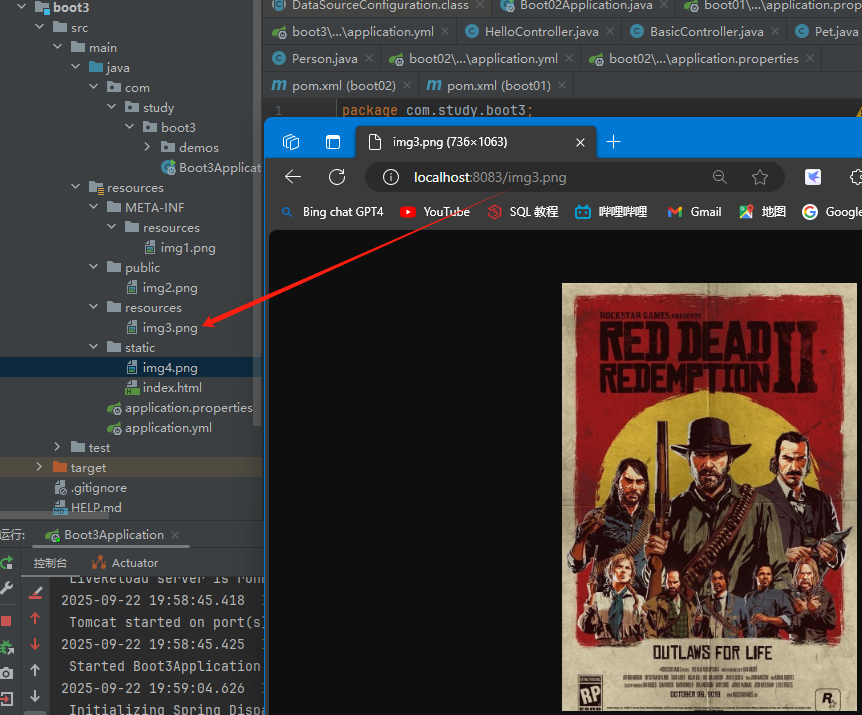
Task: Switch to the Actuator tab
Action: pyautogui.click(x=125, y=563)
